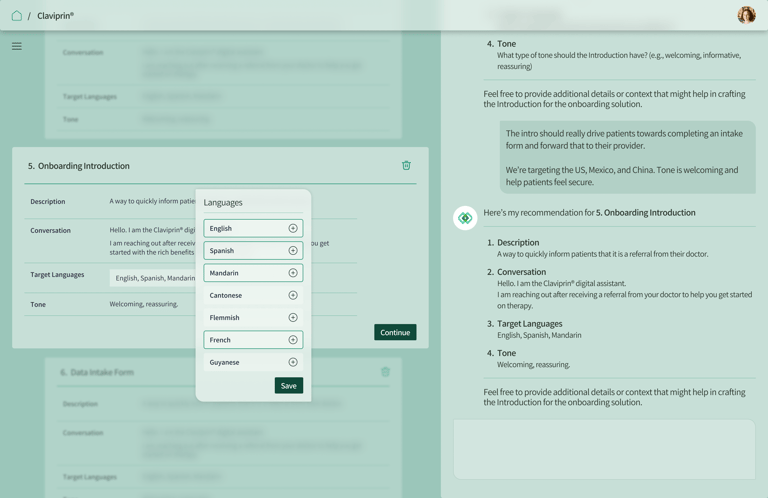Click 'Here's my recommendation' chat heading

[x=589, y=213]
